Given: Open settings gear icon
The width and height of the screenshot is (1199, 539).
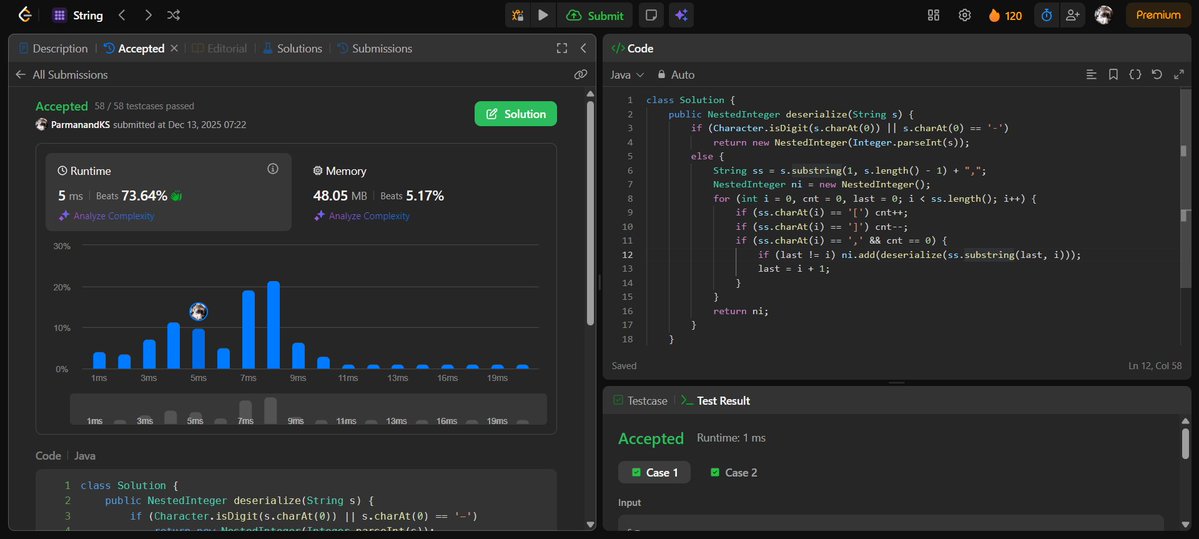Looking at the screenshot, I should click(x=964, y=15).
